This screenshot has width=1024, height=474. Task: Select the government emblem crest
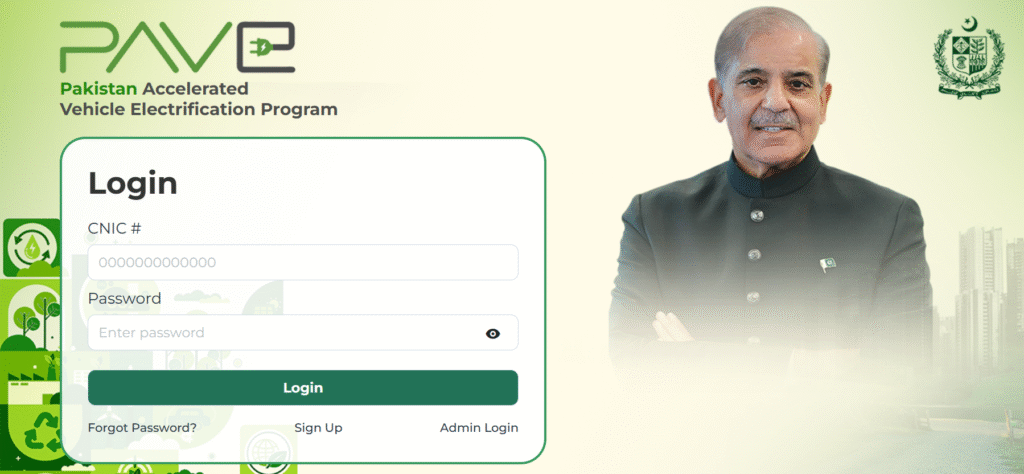(969, 58)
